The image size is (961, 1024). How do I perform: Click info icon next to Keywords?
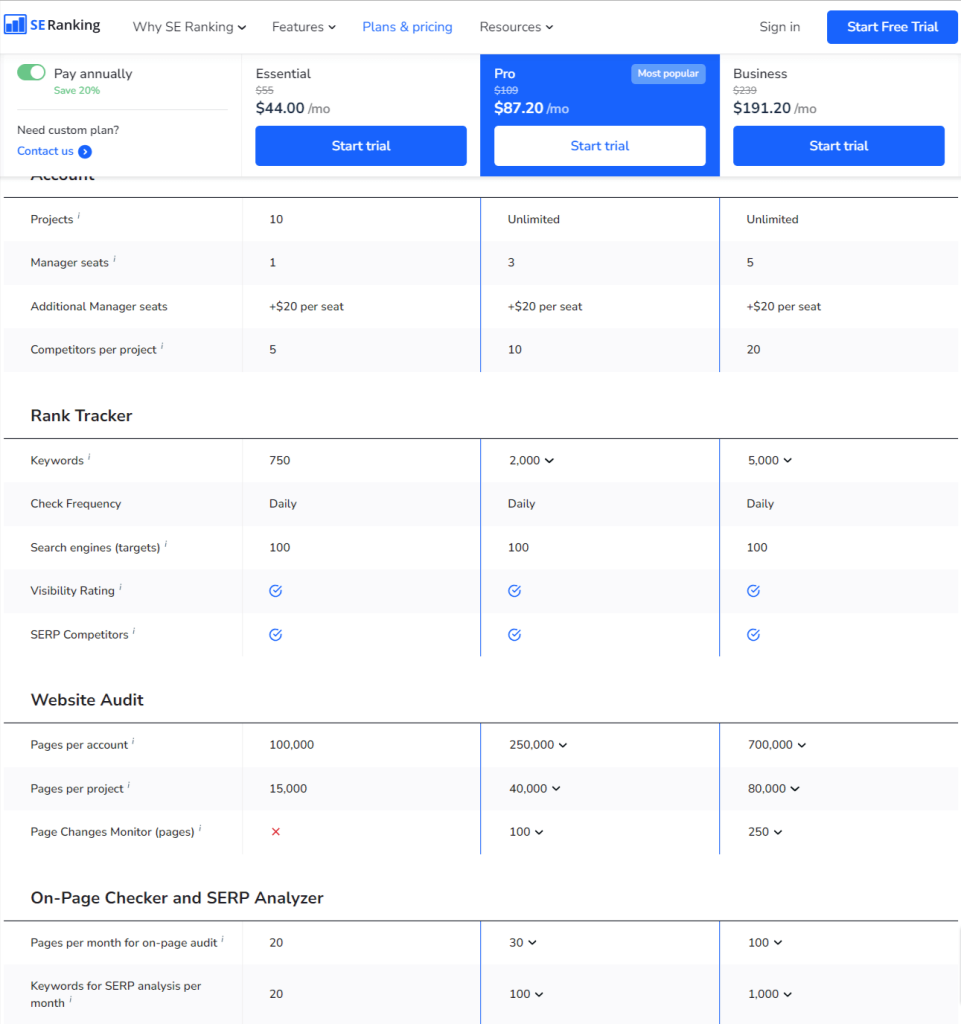[89, 456]
